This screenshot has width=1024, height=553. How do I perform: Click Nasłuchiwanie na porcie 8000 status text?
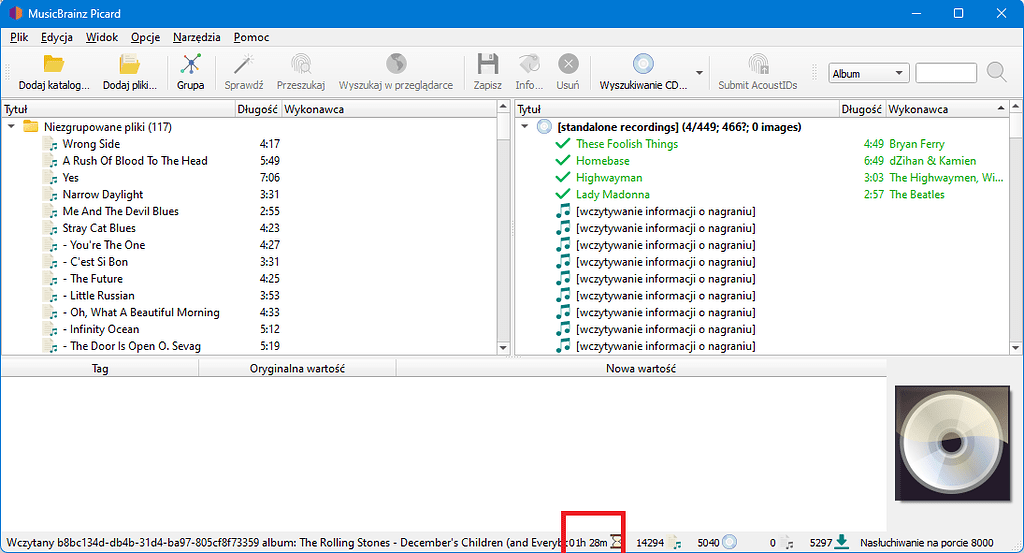coord(927,543)
